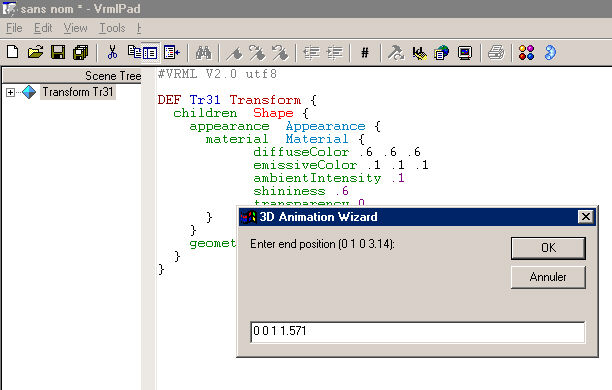
Task: Preview the scene with the monitor icon
Action: (465, 52)
